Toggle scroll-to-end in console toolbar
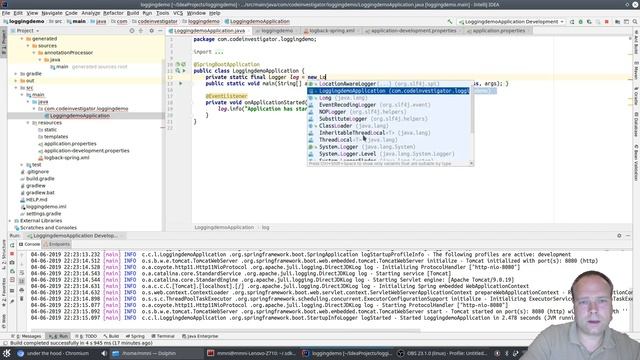Screen dimensions: 640x360 (22, 281)
